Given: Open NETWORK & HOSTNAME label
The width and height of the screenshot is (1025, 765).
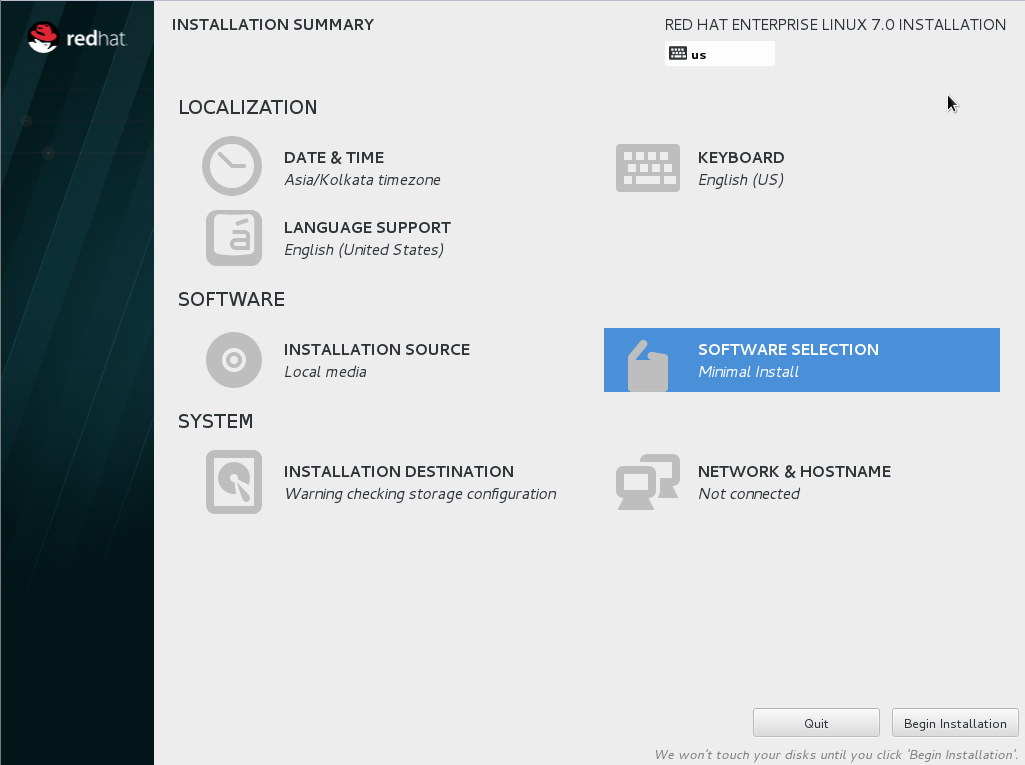Looking at the screenshot, I should pyautogui.click(x=794, y=471).
